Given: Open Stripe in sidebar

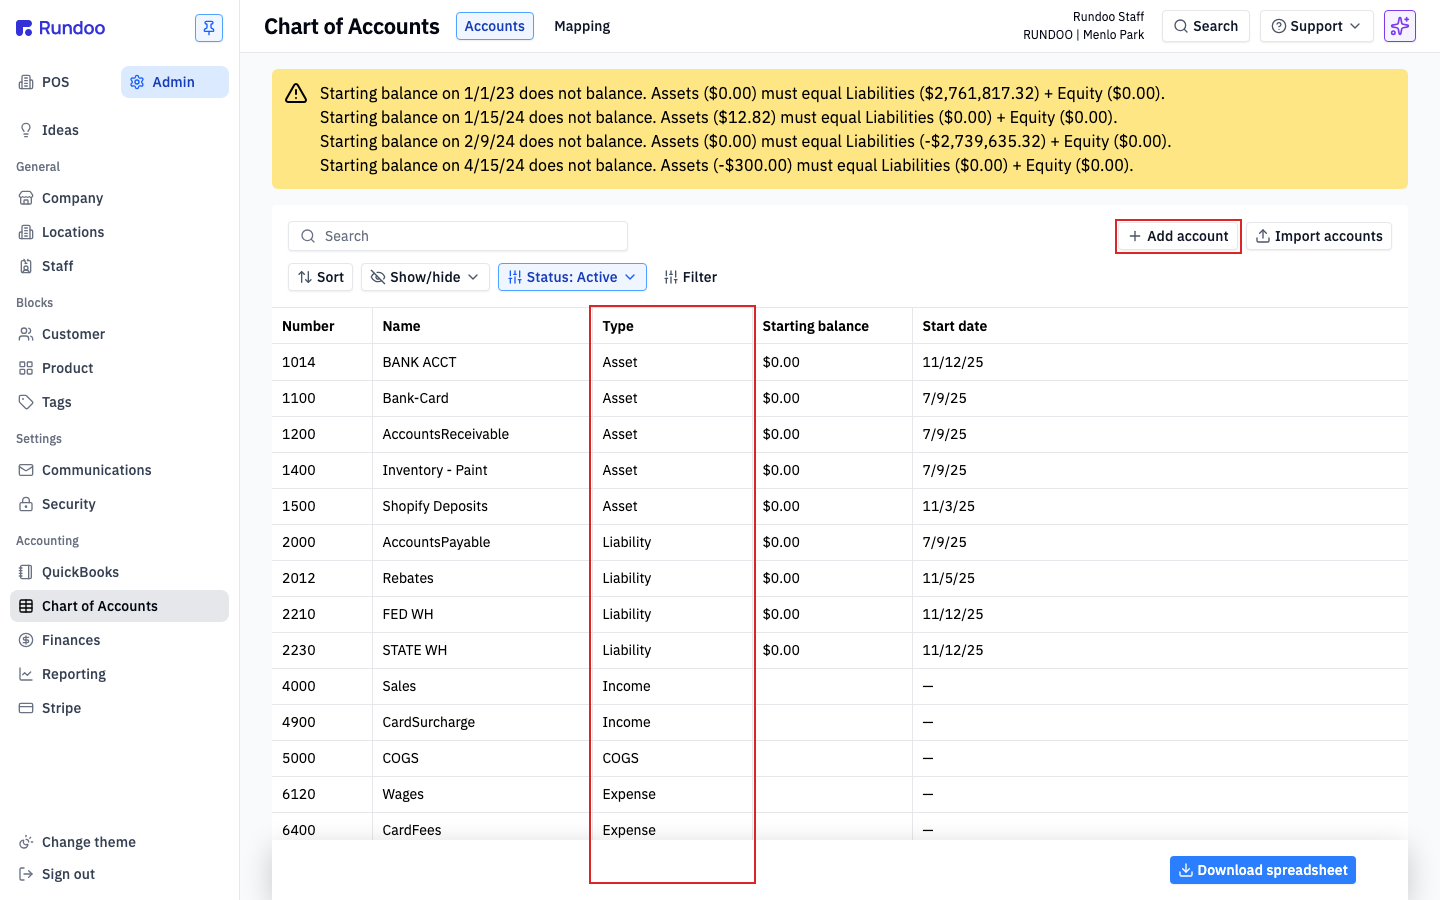Looking at the screenshot, I should click(61, 708).
